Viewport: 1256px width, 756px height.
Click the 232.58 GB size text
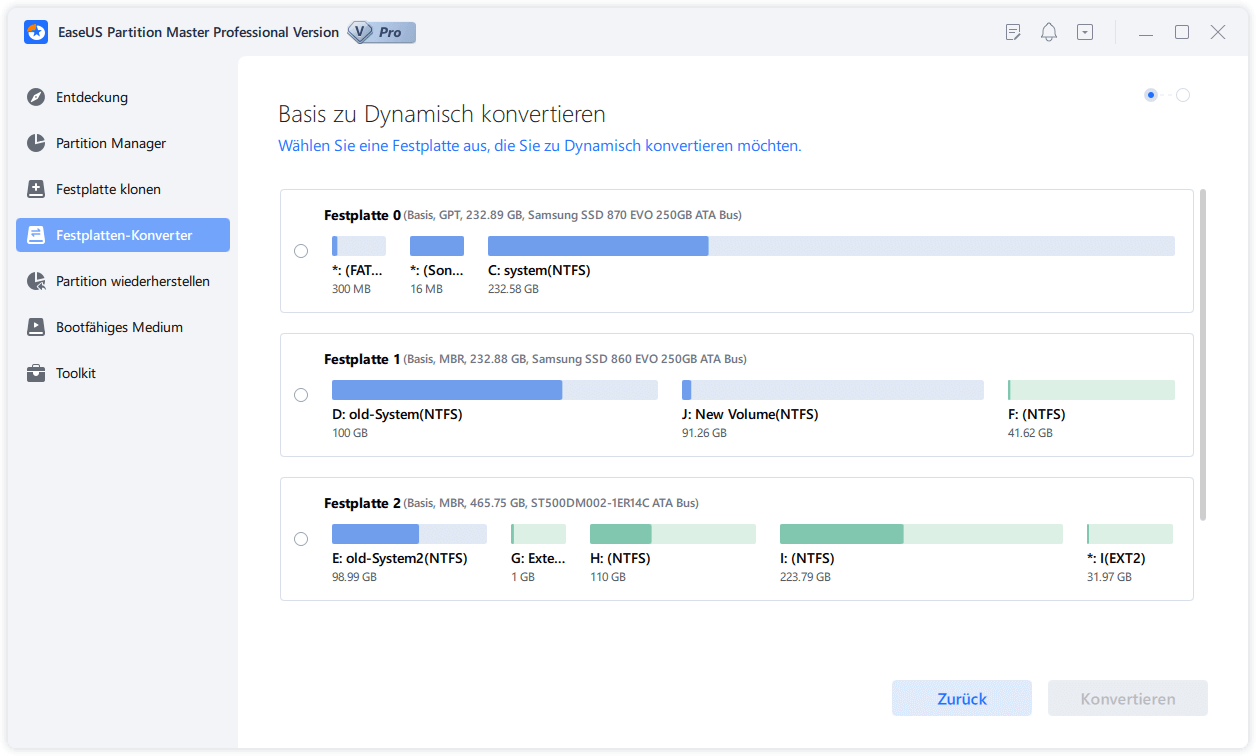[513, 289]
